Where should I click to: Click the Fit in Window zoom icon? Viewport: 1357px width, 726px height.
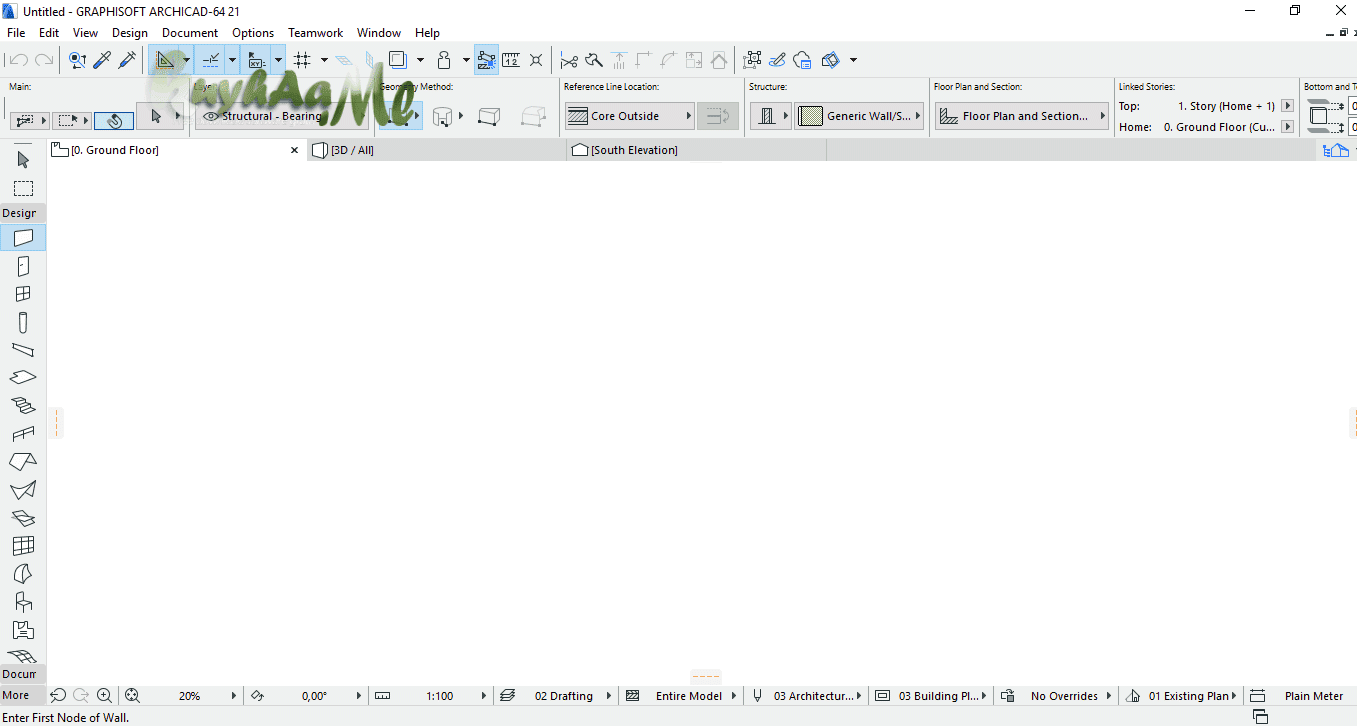click(x=132, y=696)
